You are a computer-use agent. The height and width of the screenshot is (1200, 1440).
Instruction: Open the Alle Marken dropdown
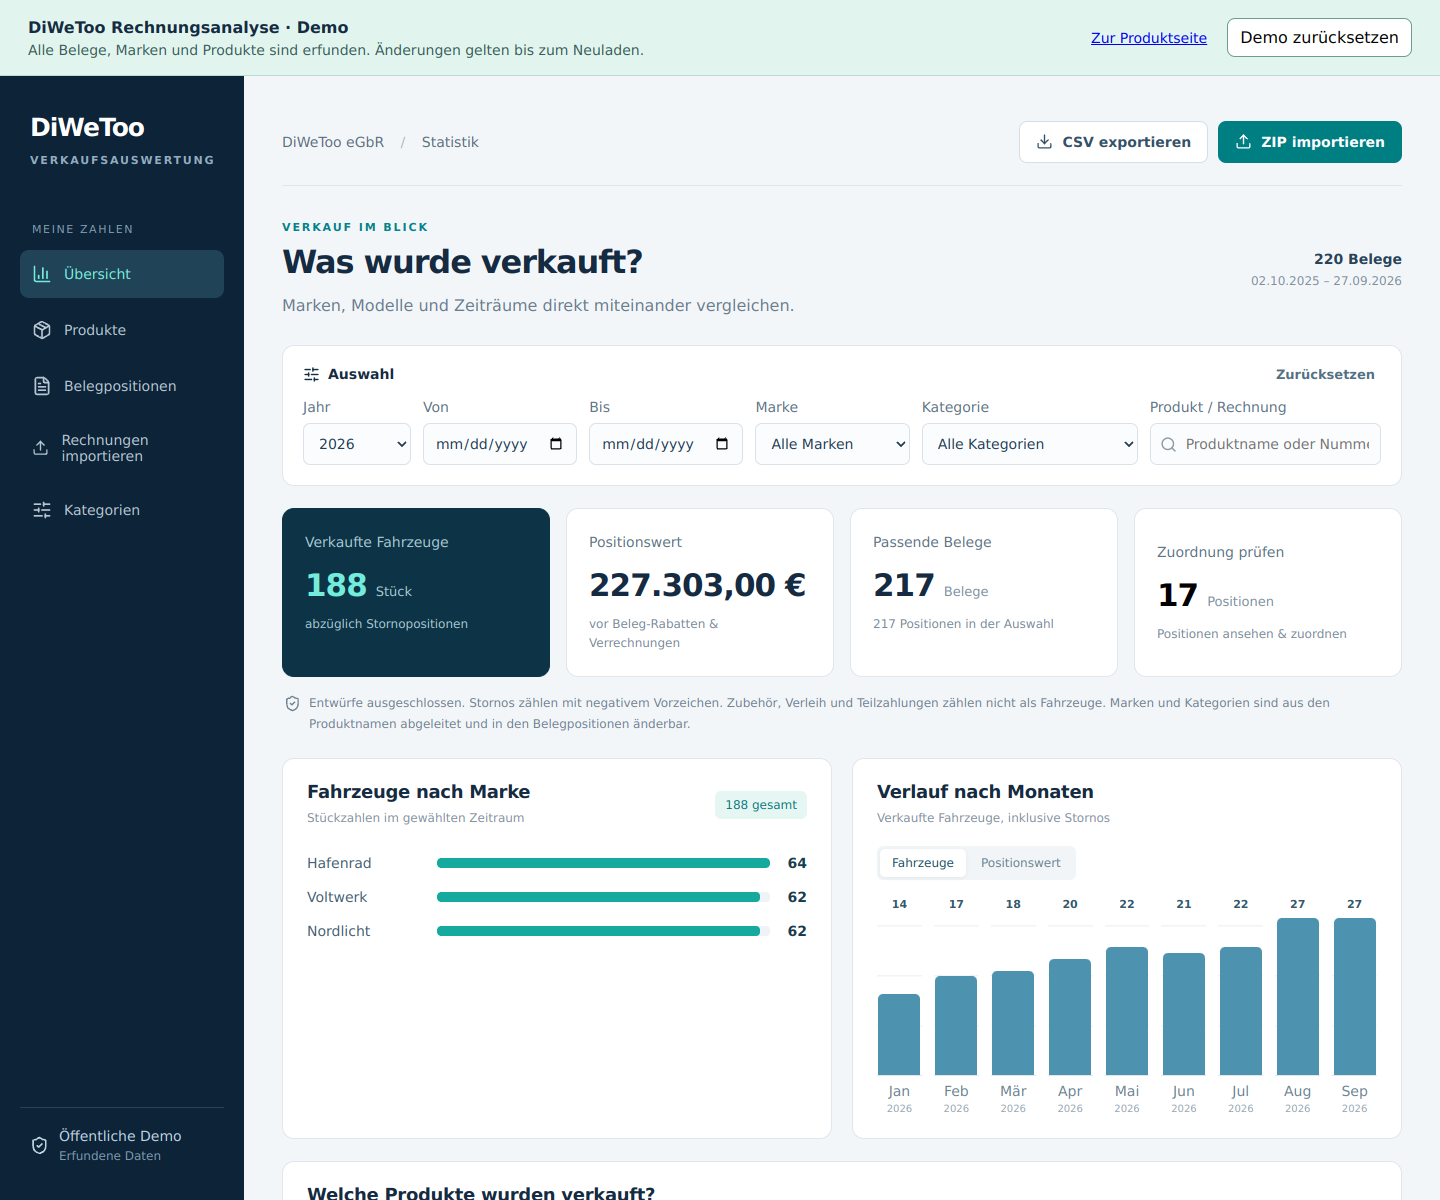pos(832,444)
